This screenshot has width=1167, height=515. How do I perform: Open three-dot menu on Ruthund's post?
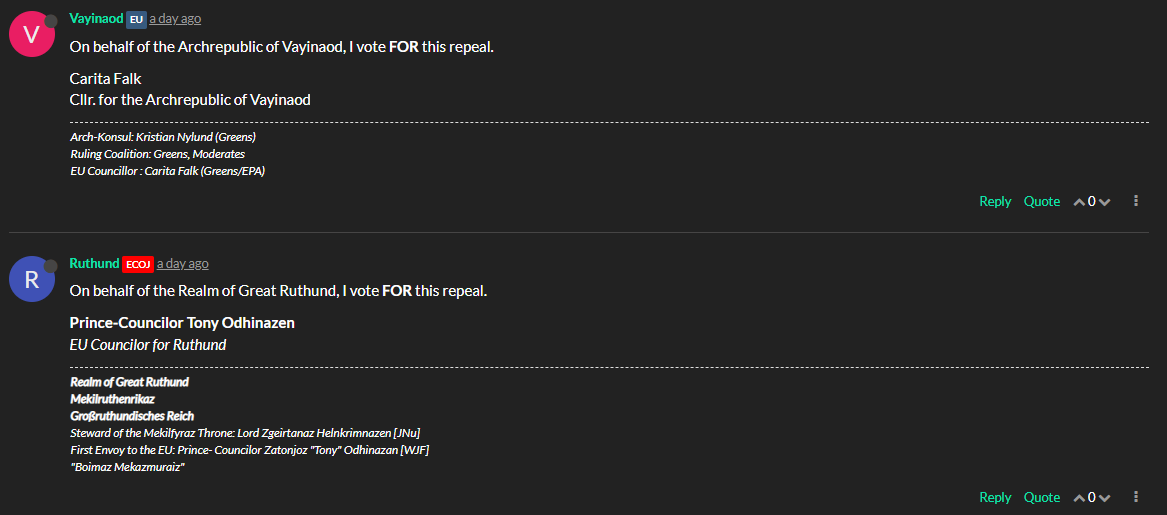pyautogui.click(x=1136, y=497)
